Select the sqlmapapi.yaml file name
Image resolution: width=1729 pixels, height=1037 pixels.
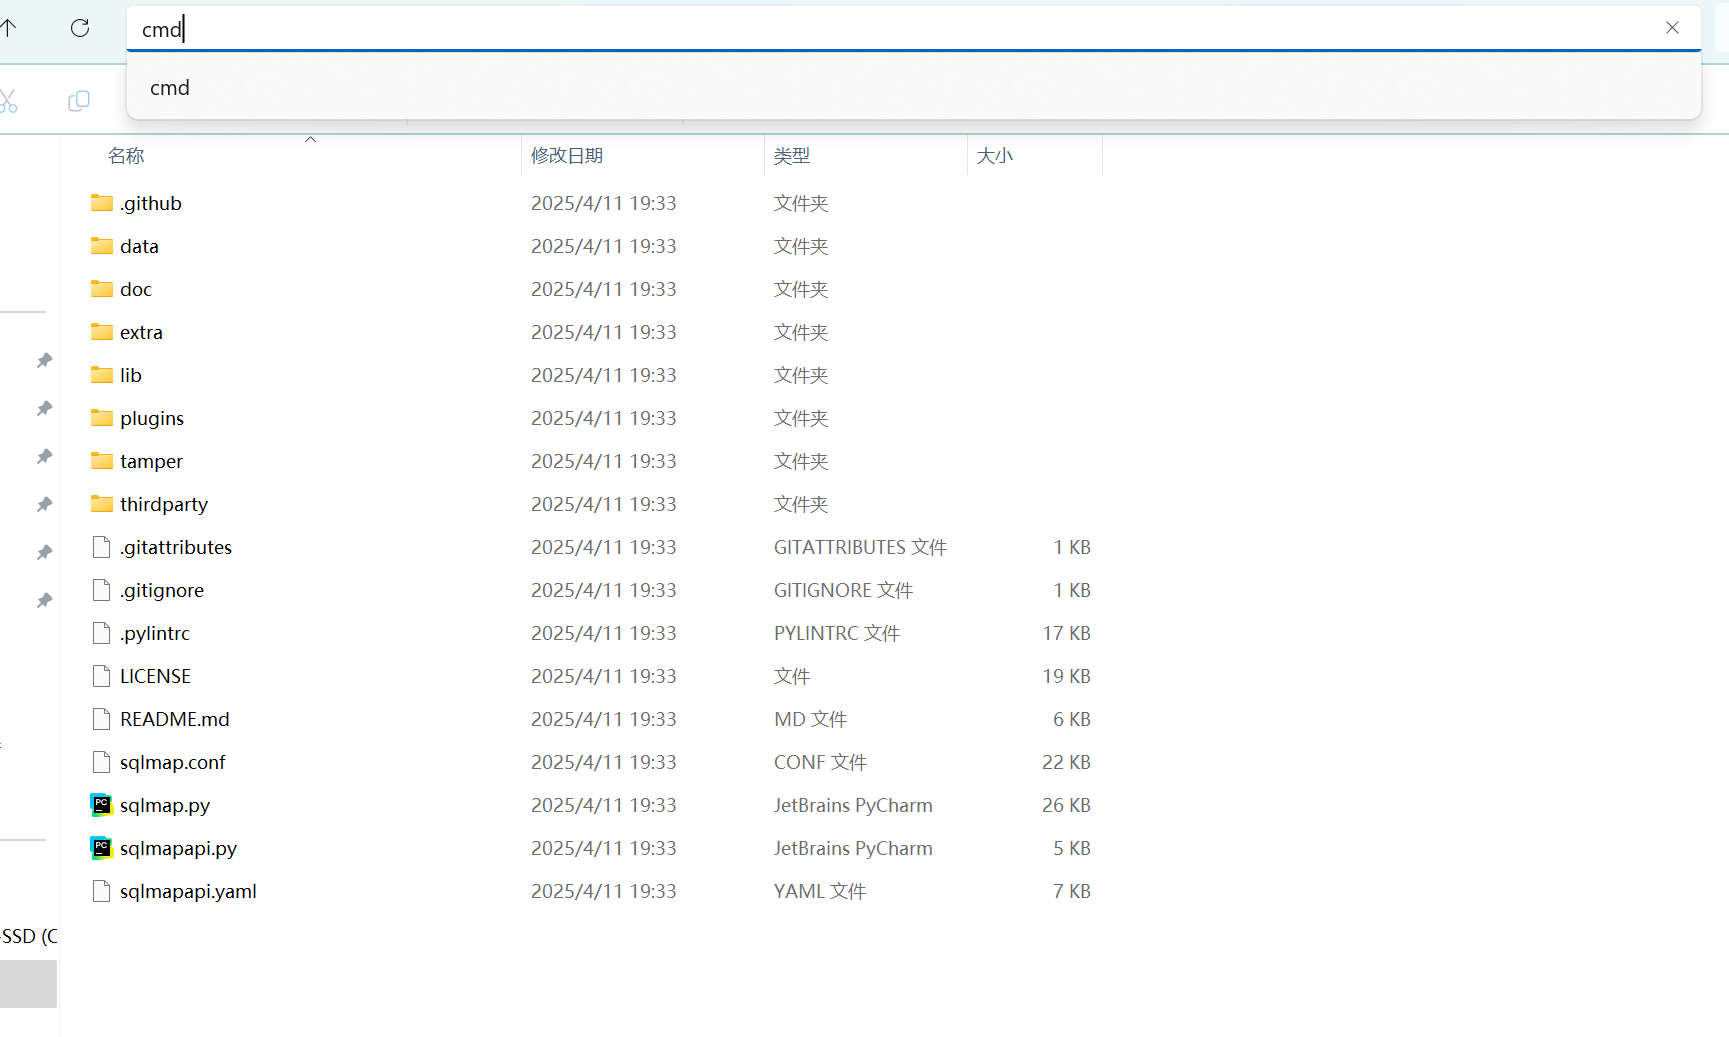(188, 891)
